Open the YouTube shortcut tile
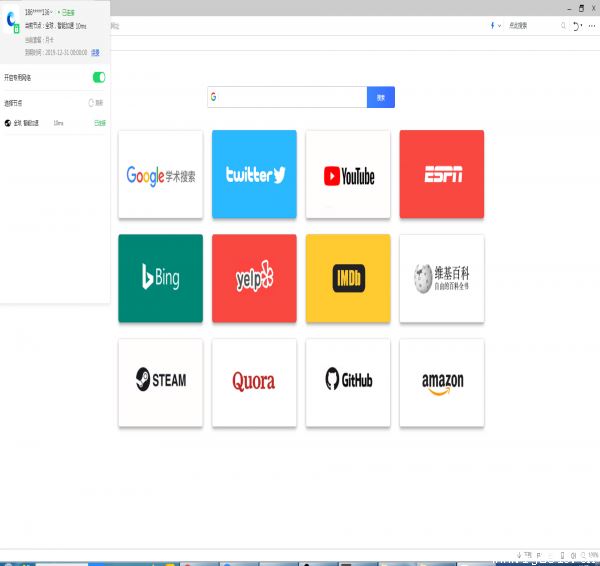Screen dimensions: 600x566 [x=348, y=174]
